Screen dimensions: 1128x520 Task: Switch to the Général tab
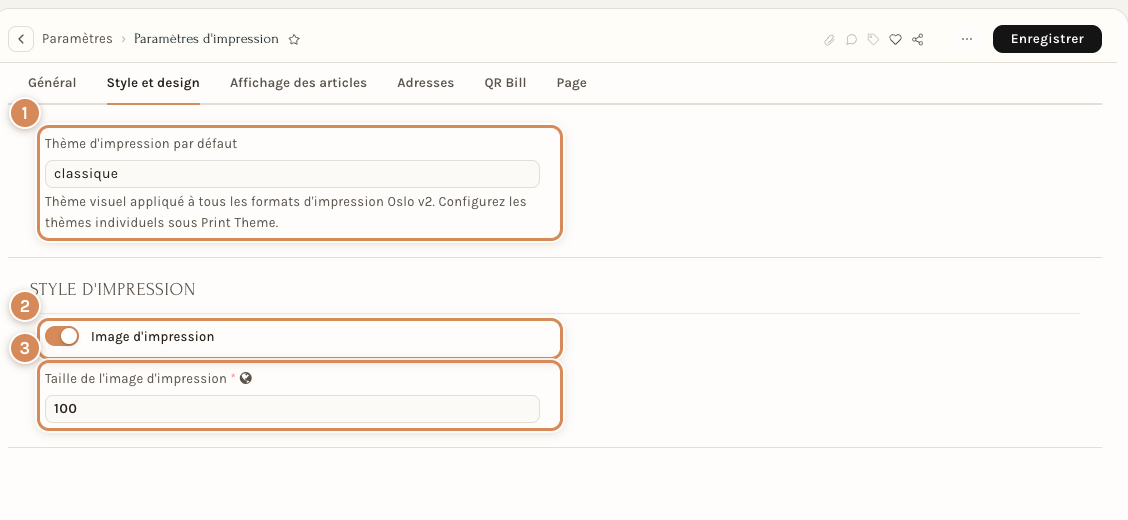[52, 83]
